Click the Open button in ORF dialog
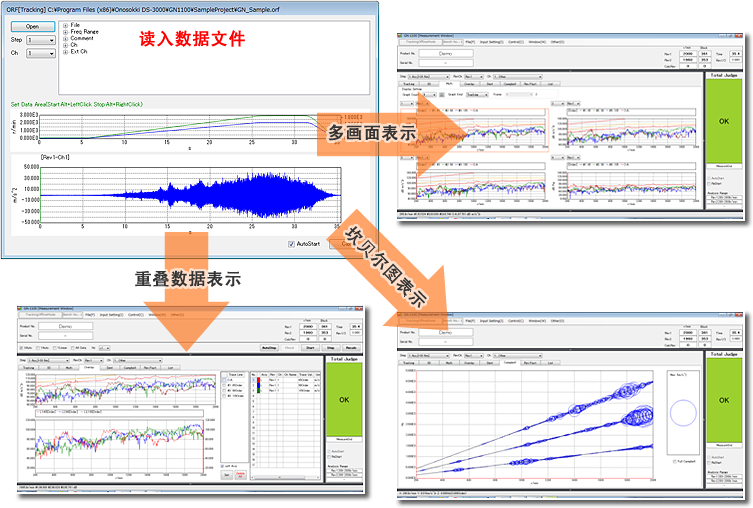Image resolution: width=753 pixels, height=508 pixels. point(33,26)
